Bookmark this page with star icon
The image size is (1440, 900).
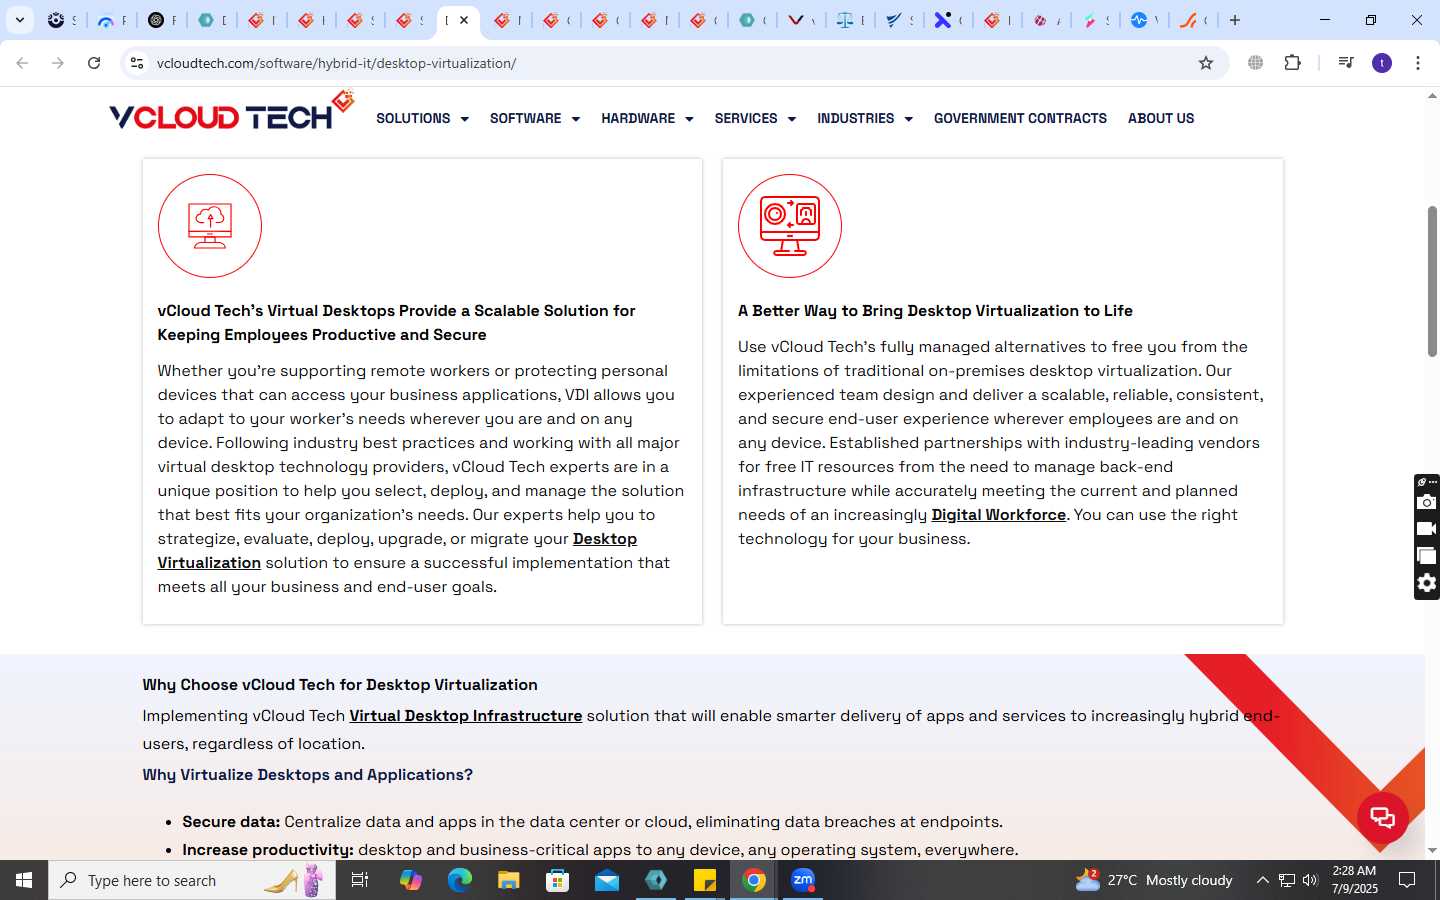1206,63
